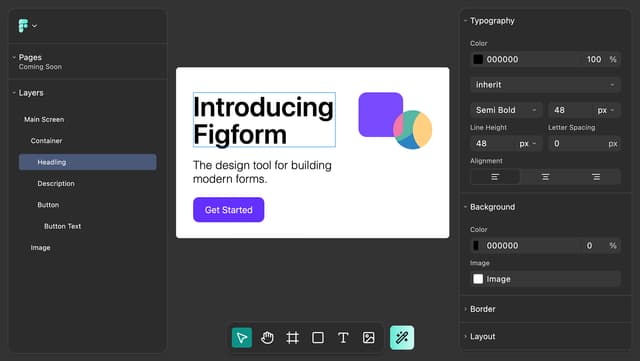The height and width of the screenshot is (361, 640).
Task: Click the white background Image swatch
Action: 478,279
